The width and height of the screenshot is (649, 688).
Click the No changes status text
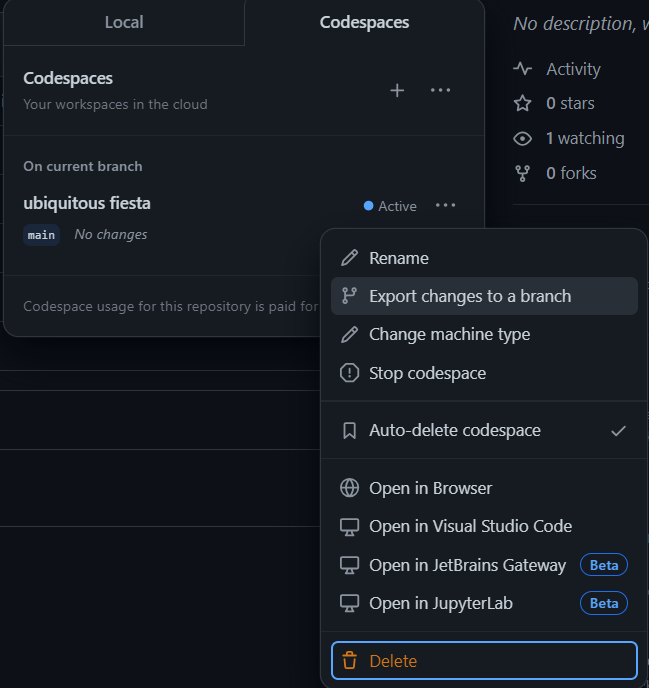pos(111,235)
